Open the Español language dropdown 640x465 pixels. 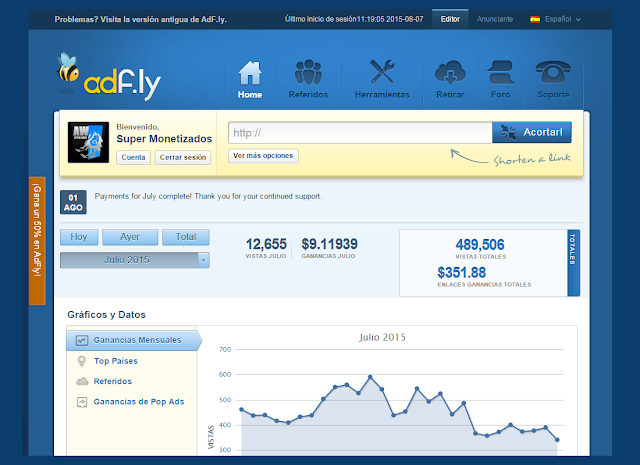tap(555, 19)
